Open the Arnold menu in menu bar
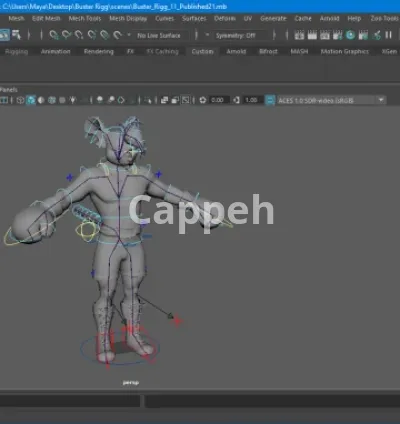400x424 pixels. [x=329, y=19]
